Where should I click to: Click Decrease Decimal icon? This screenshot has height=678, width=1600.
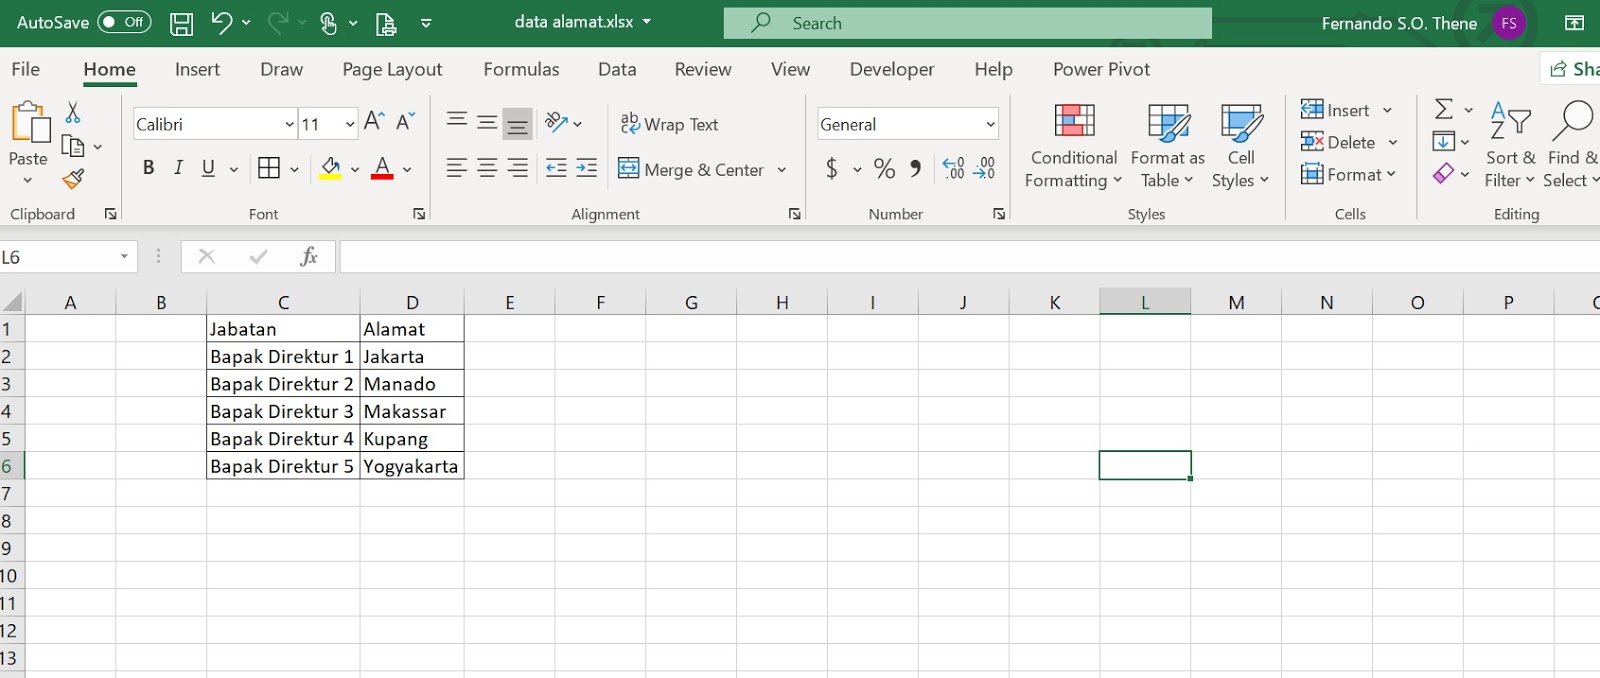(985, 168)
